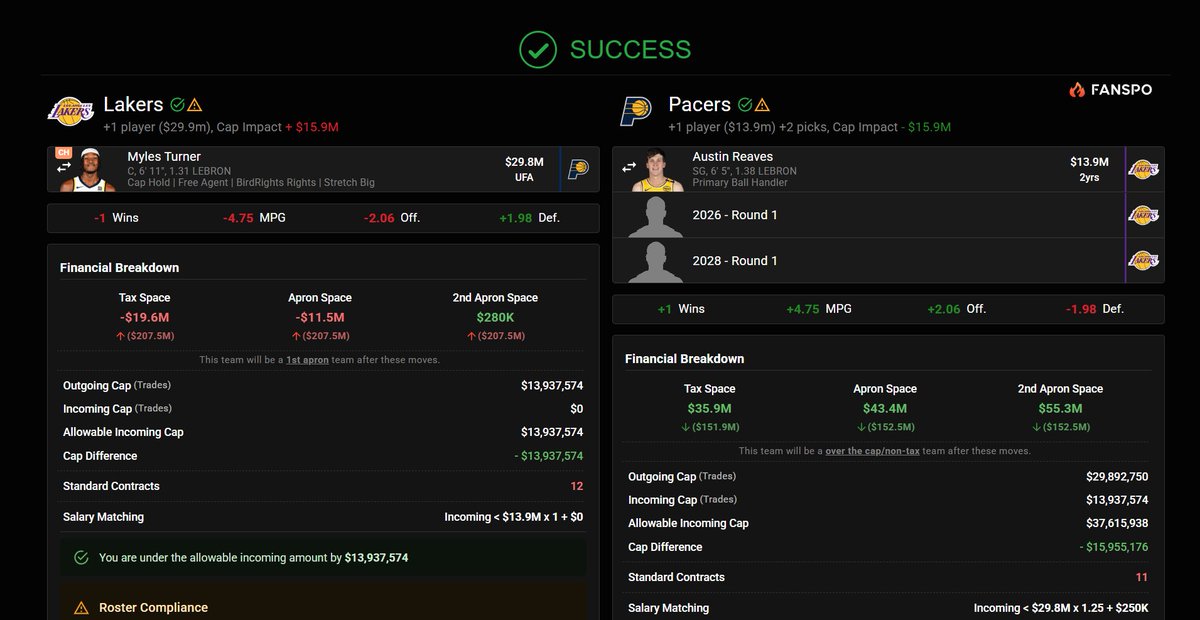1200x620 pixels.
Task: Click warning icon beside Roster Compliance
Action: (x=81, y=607)
